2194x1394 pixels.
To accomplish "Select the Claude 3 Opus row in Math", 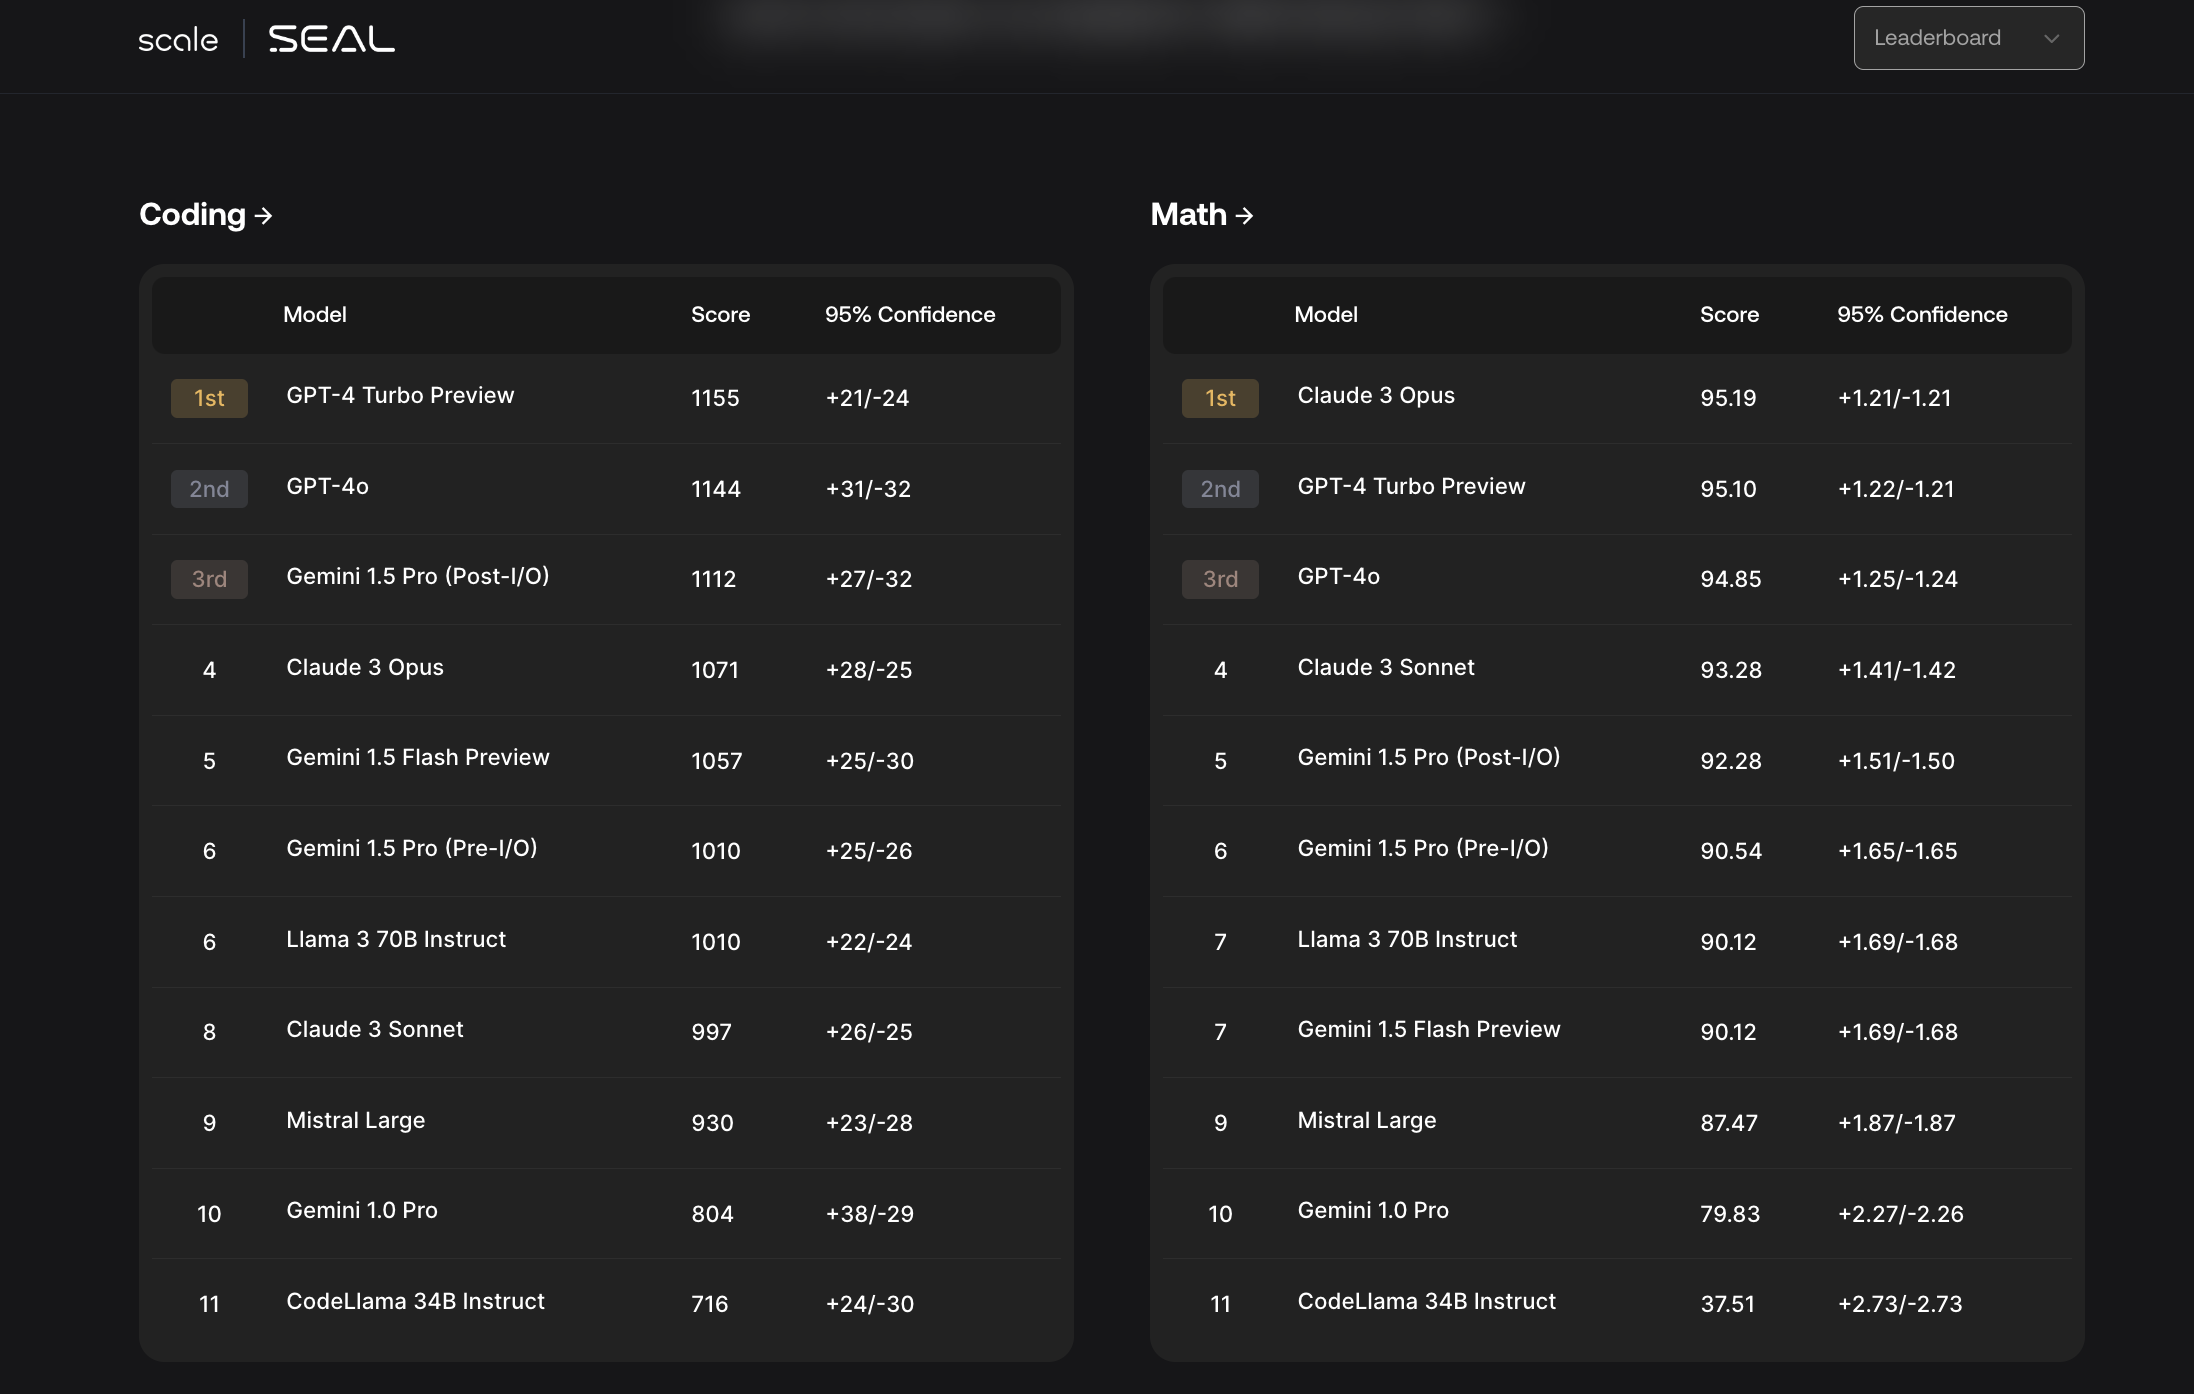I will tap(1375, 396).
